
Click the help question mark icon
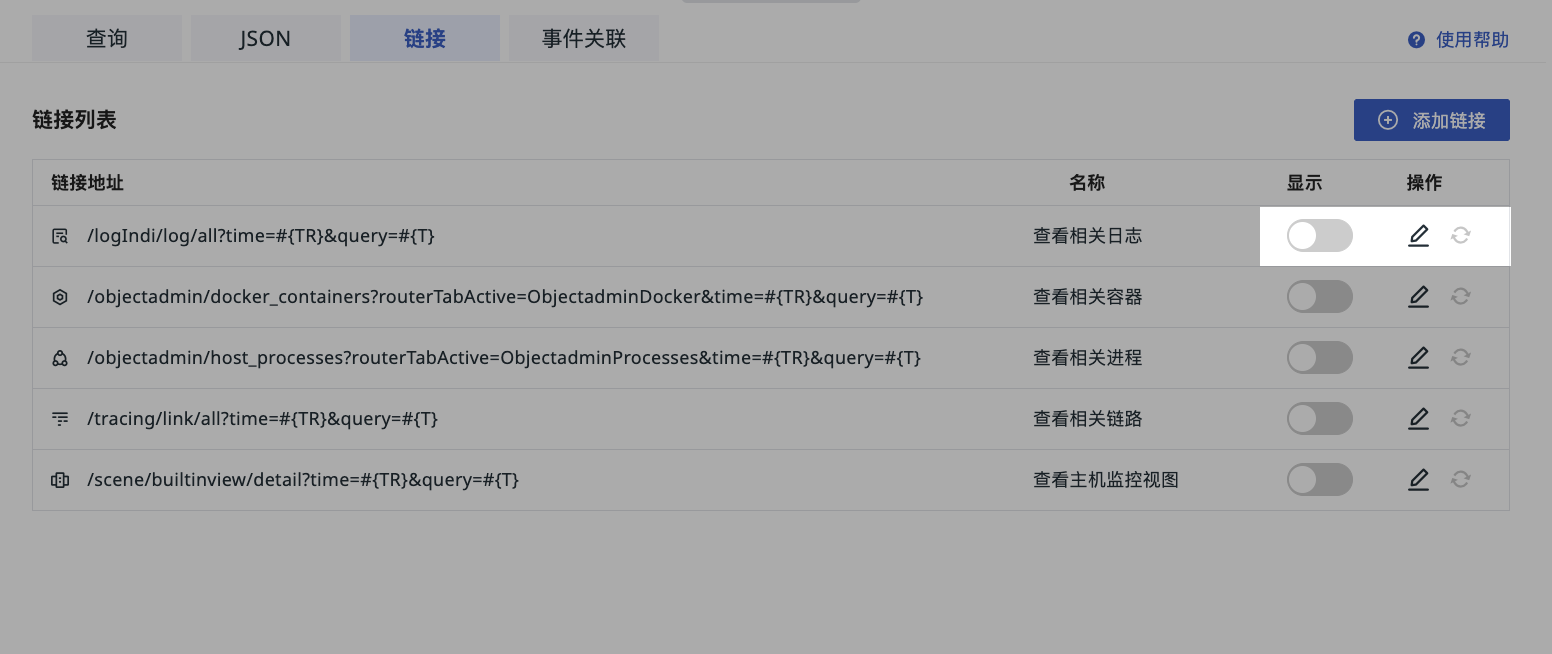[1415, 40]
